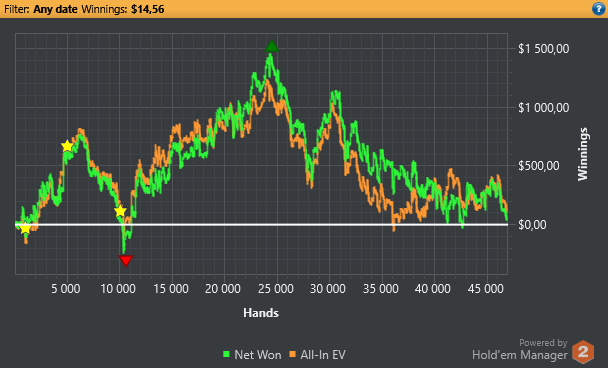The height and width of the screenshot is (368, 608).
Task: Click the vertical Winnings axis title
Action: [583, 154]
